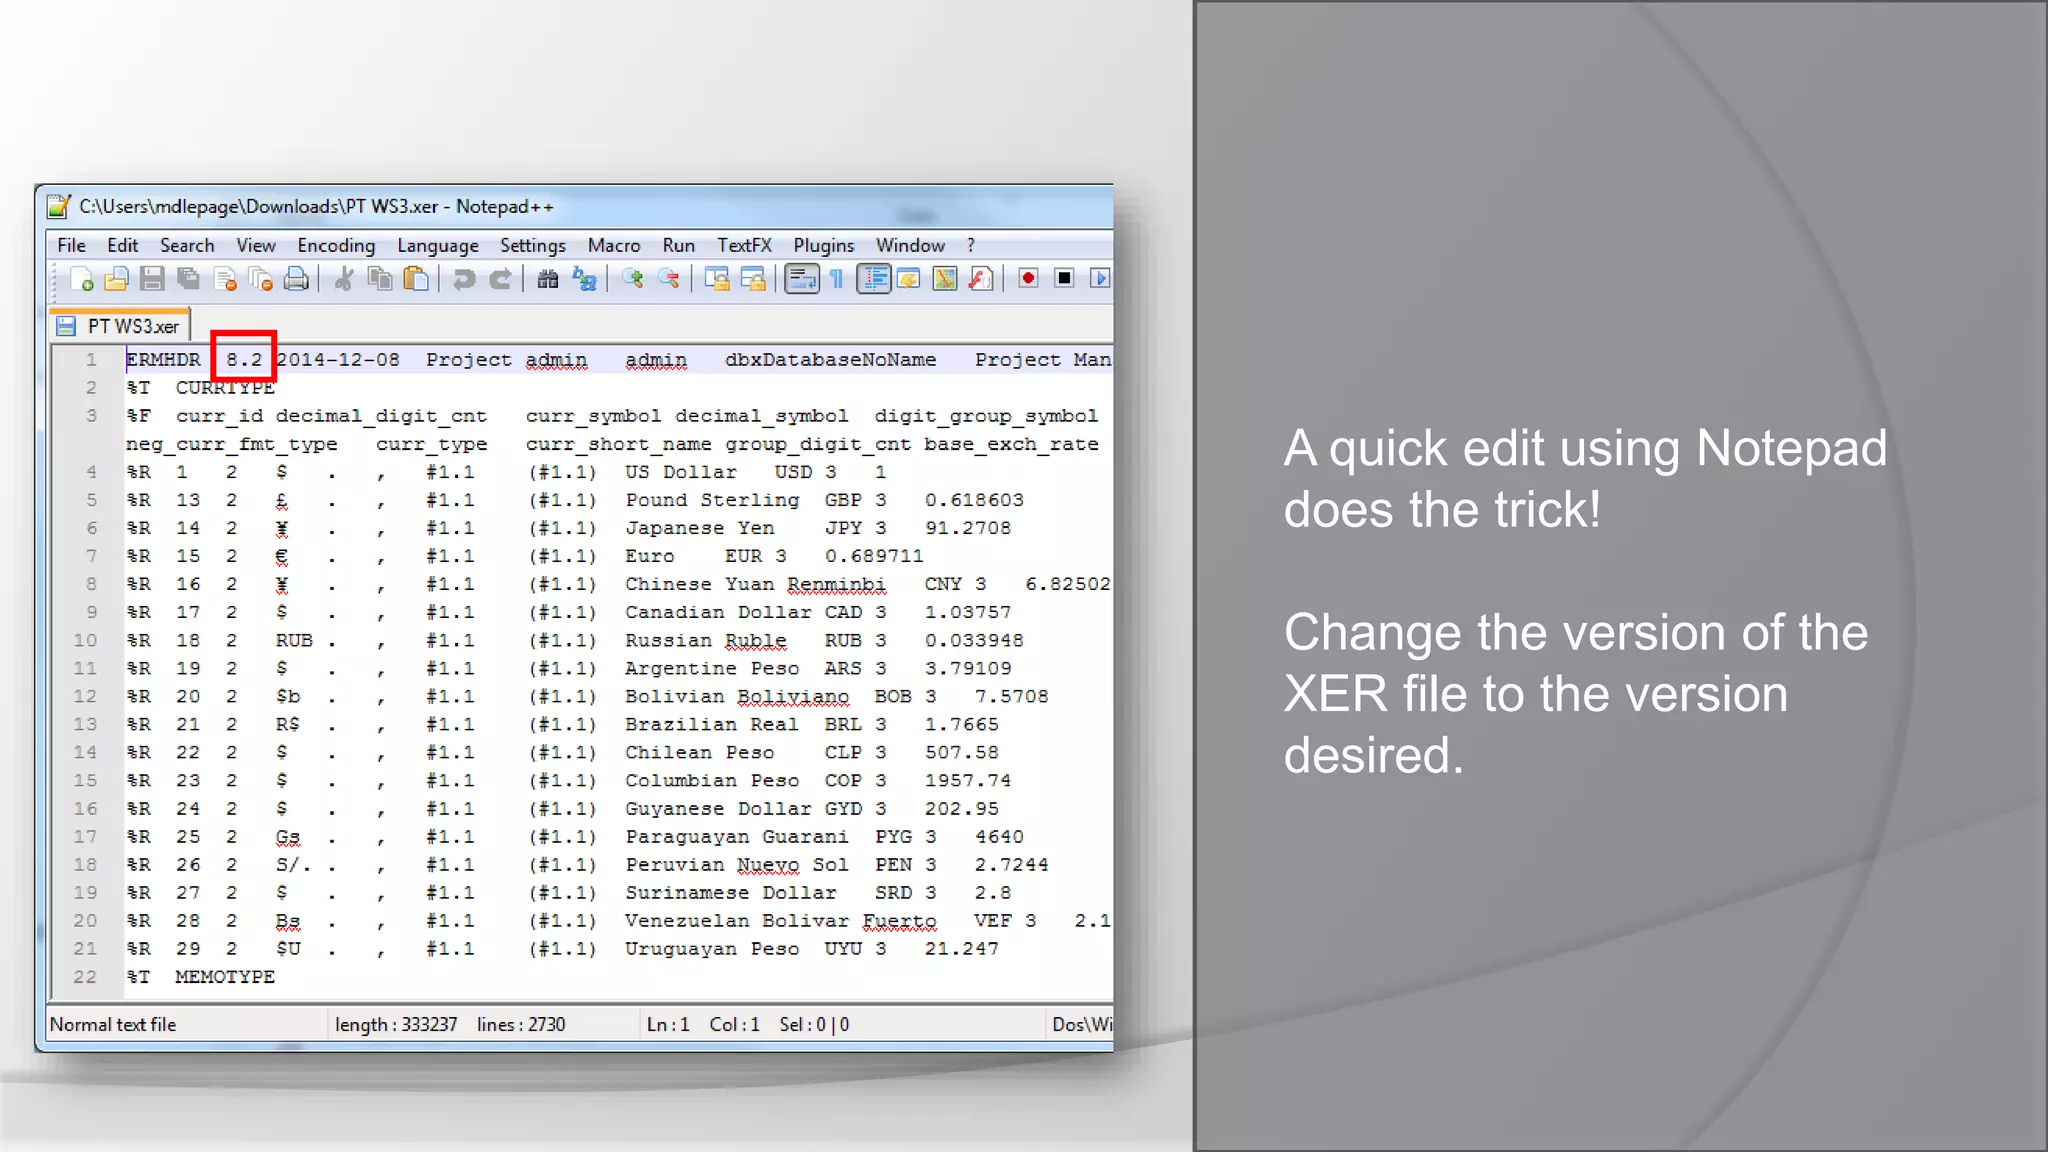
Task: Click the Cut scissors icon
Action: pos(343,279)
